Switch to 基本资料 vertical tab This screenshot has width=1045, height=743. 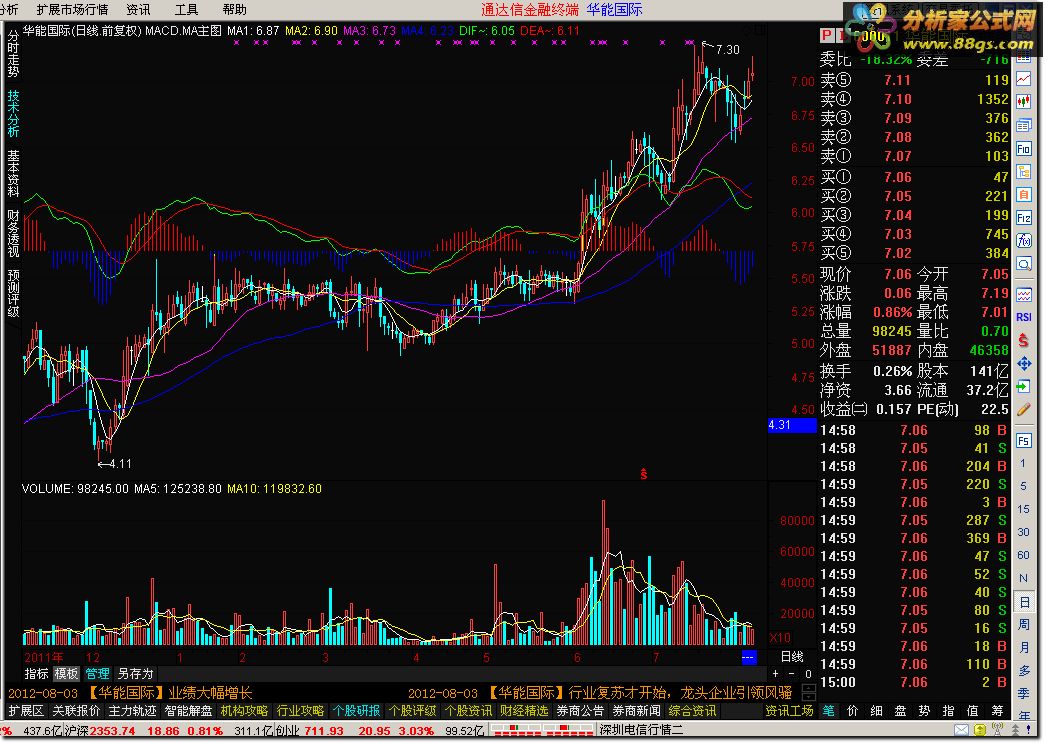(x=13, y=173)
